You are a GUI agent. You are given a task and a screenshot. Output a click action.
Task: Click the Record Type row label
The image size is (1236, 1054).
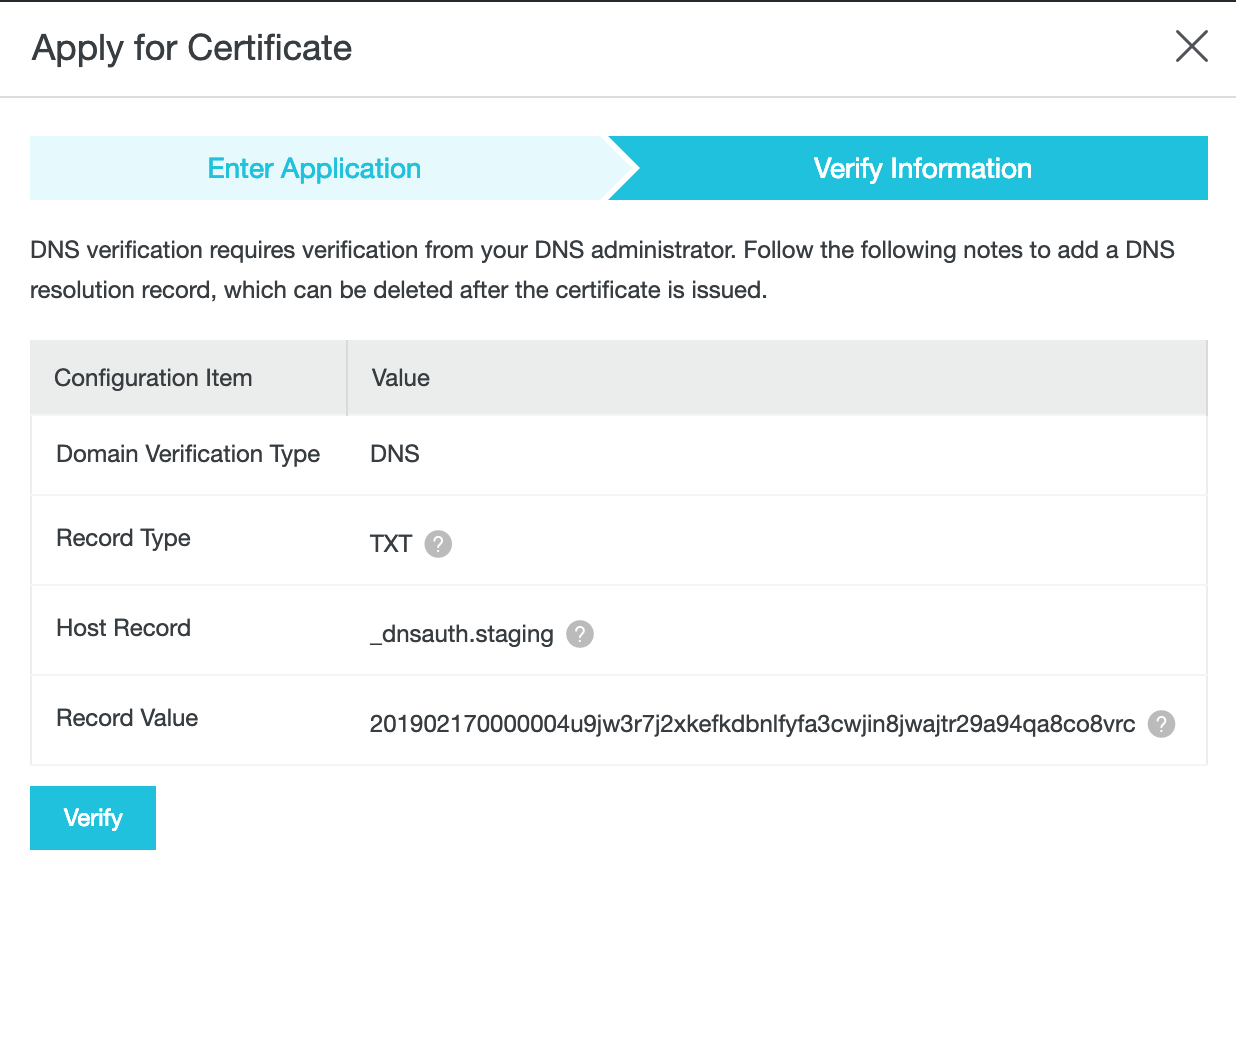click(123, 538)
